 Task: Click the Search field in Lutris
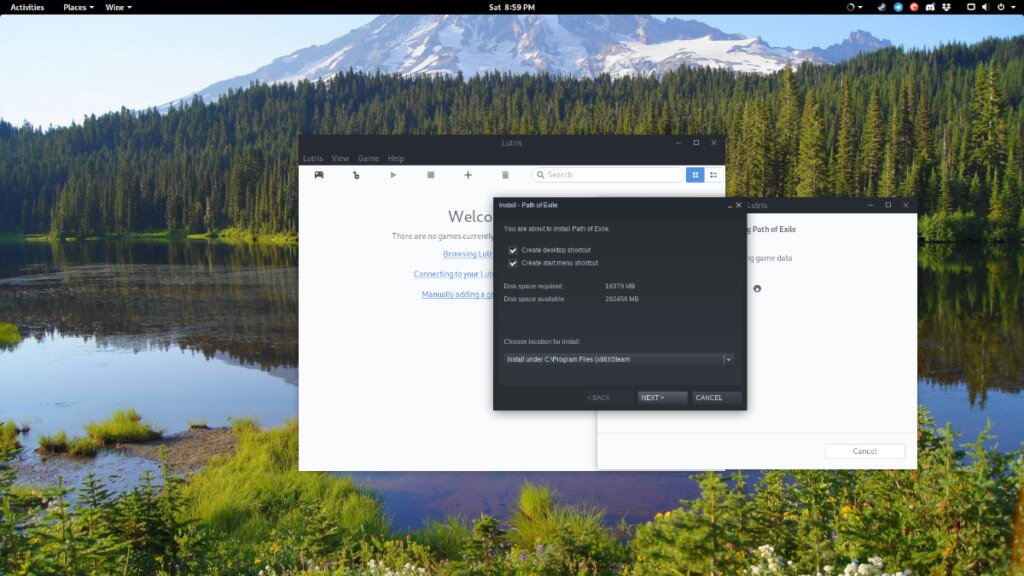610,175
